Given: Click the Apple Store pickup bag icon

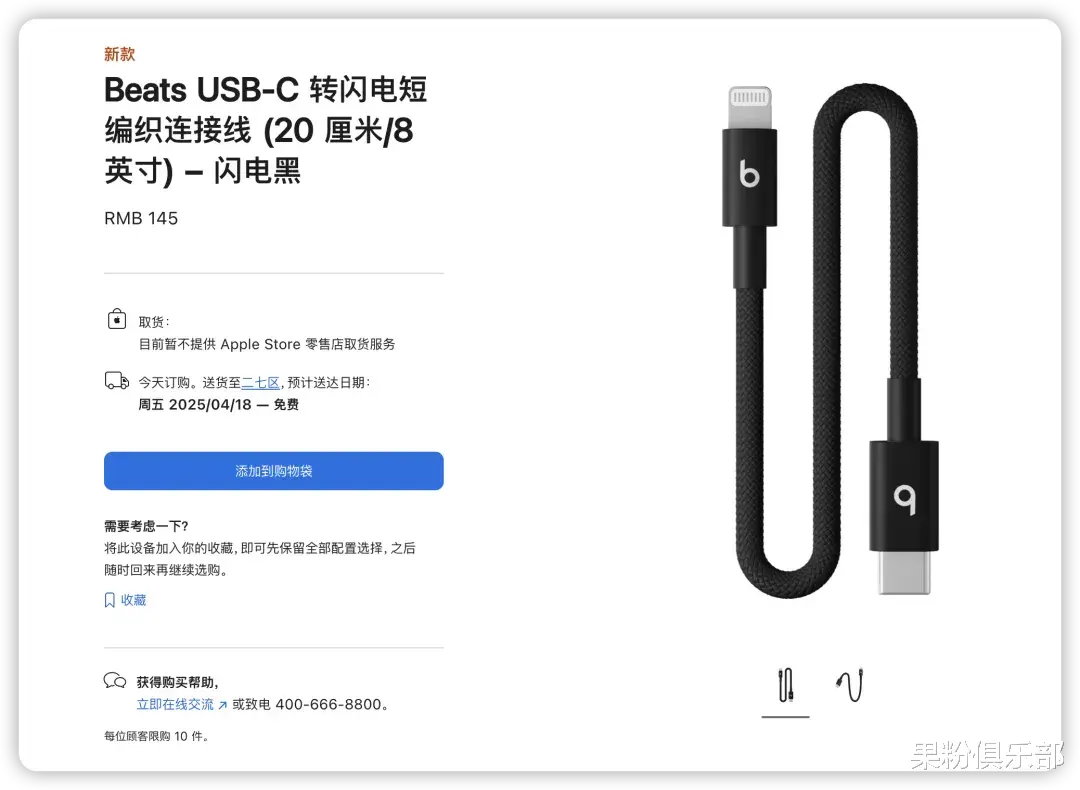Looking at the screenshot, I should click(117, 319).
